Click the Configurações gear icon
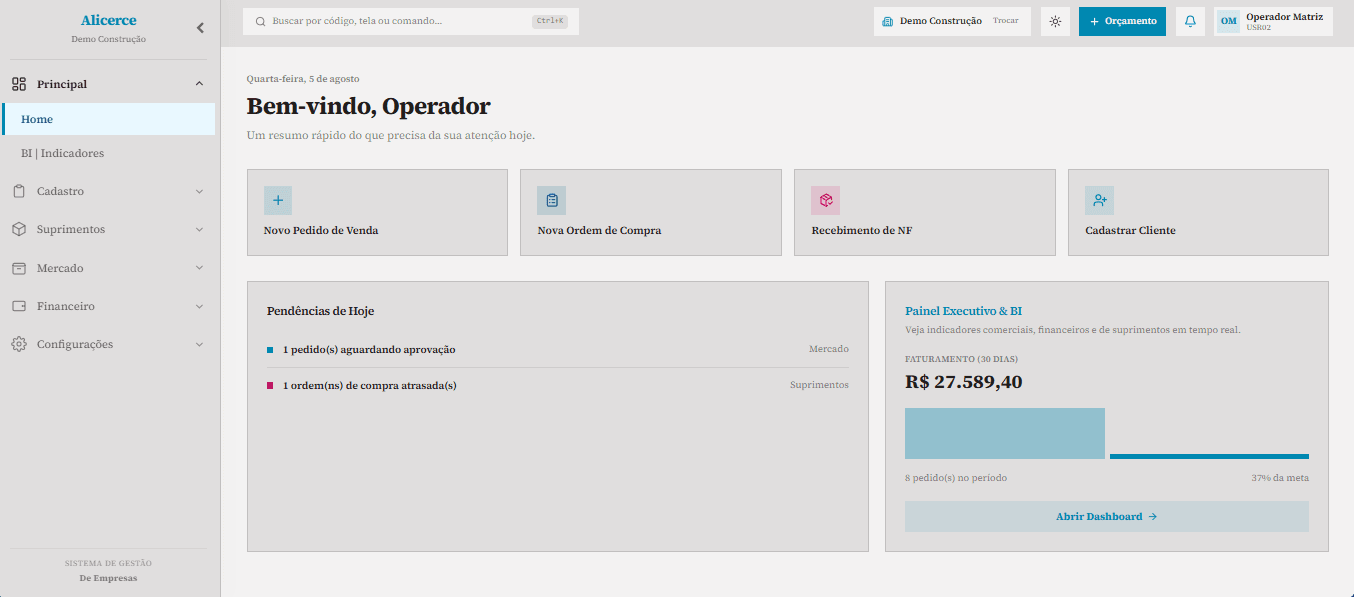 click(x=19, y=344)
